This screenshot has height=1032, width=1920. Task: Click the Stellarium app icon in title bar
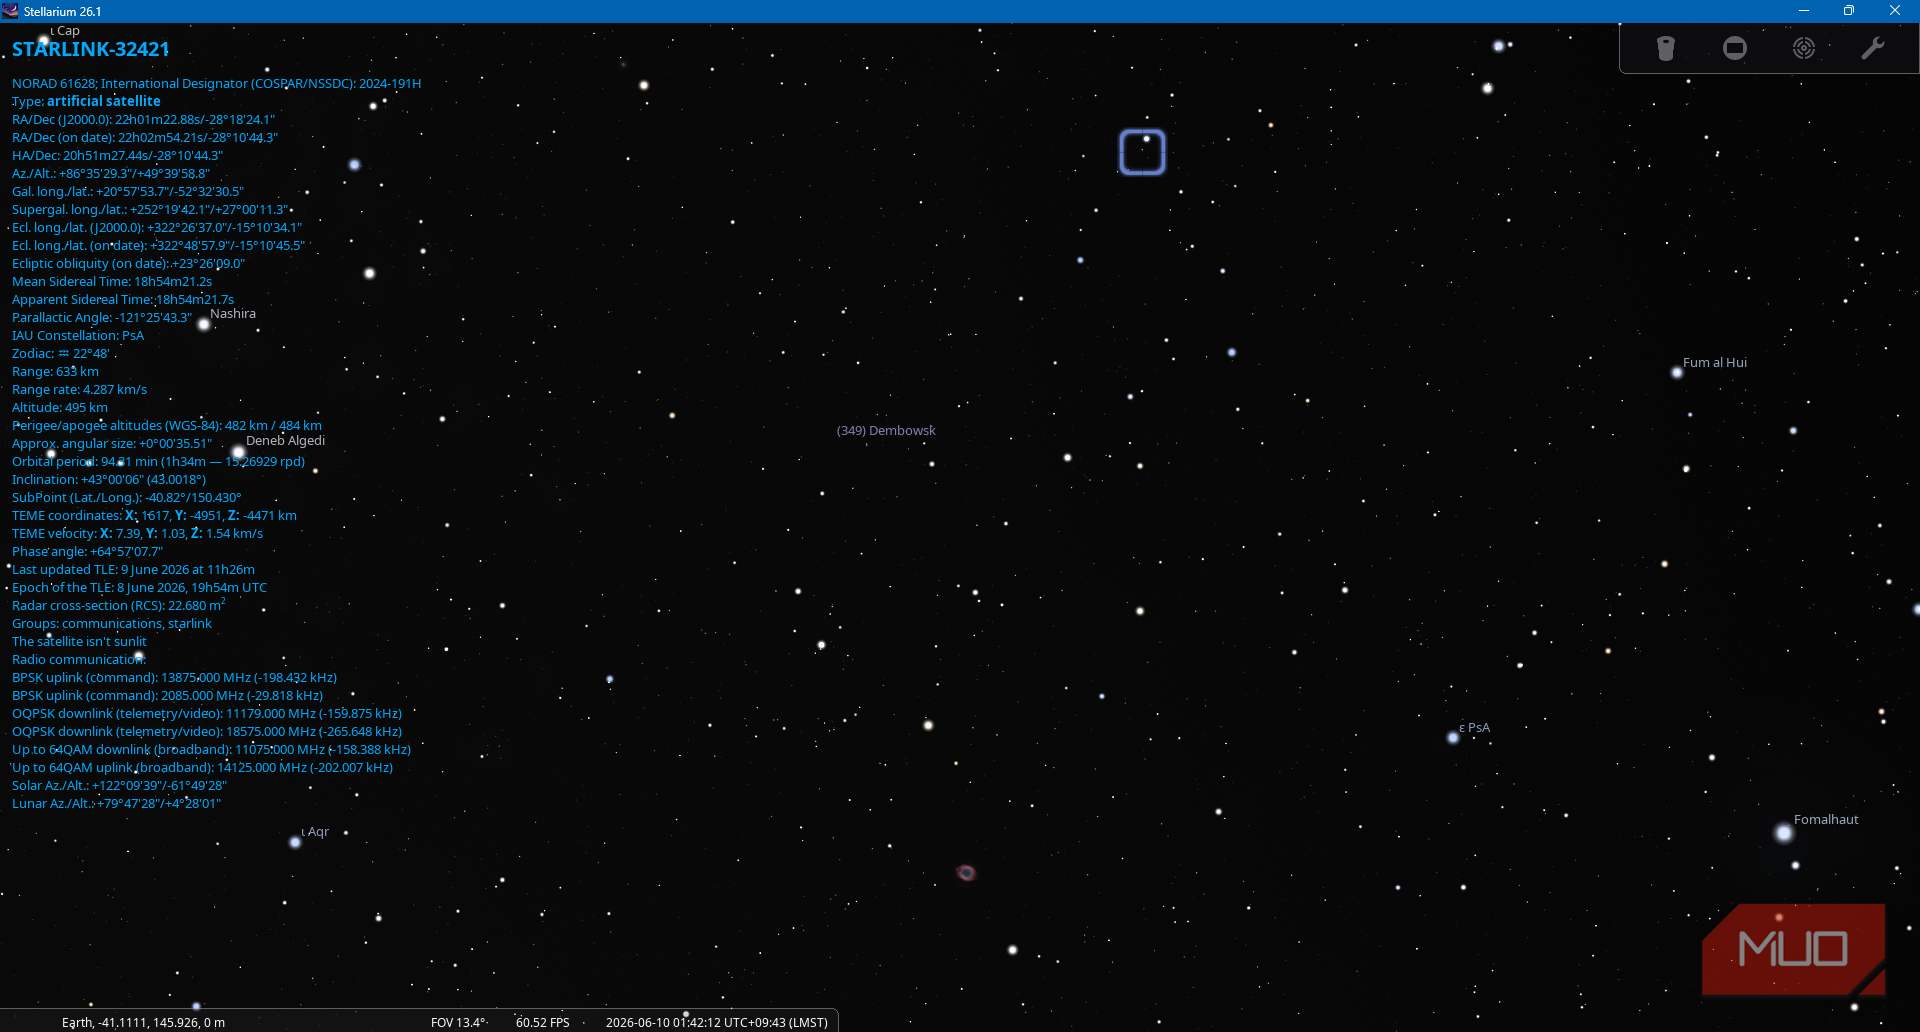click(x=10, y=11)
